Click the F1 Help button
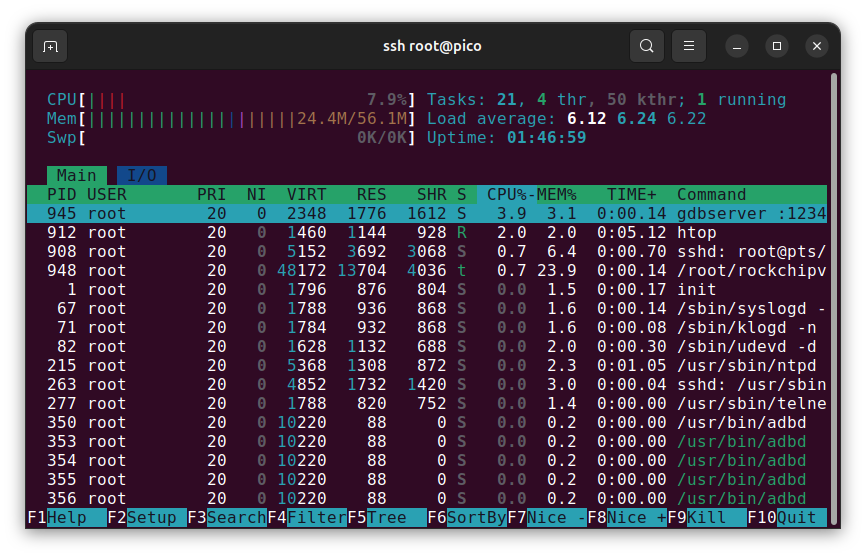 (x=67, y=518)
